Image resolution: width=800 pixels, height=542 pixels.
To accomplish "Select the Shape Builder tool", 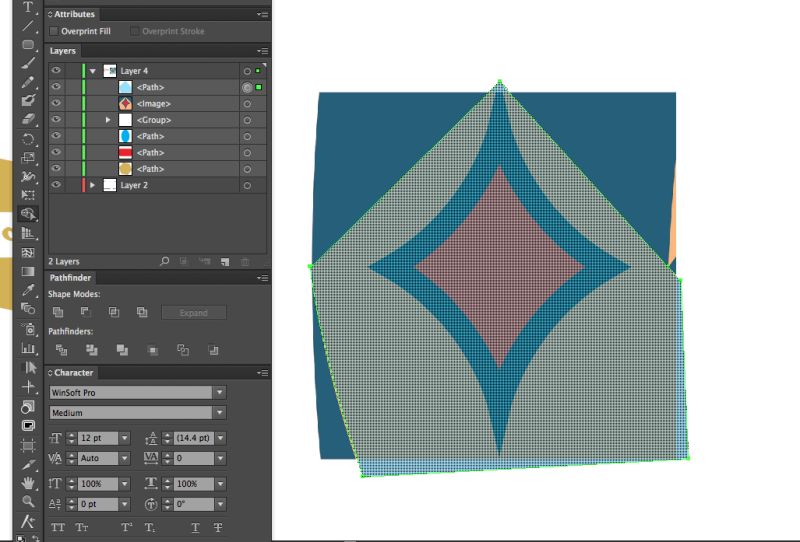I will pyautogui.click(x=28, y=214).
